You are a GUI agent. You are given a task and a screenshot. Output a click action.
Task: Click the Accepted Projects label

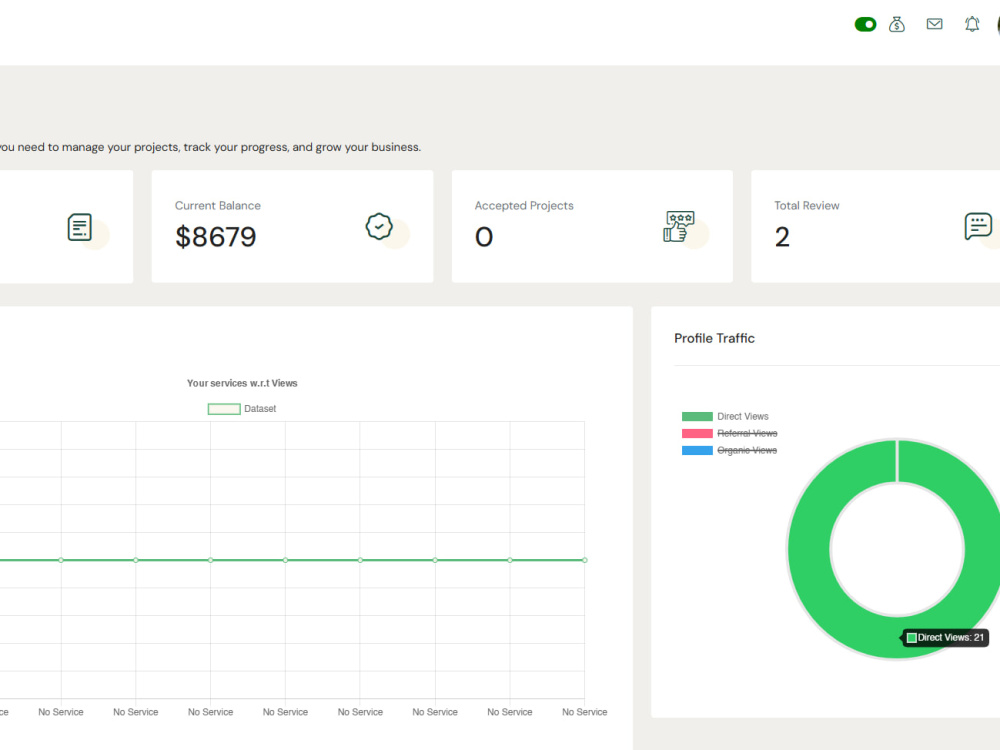tap(524, 205)
